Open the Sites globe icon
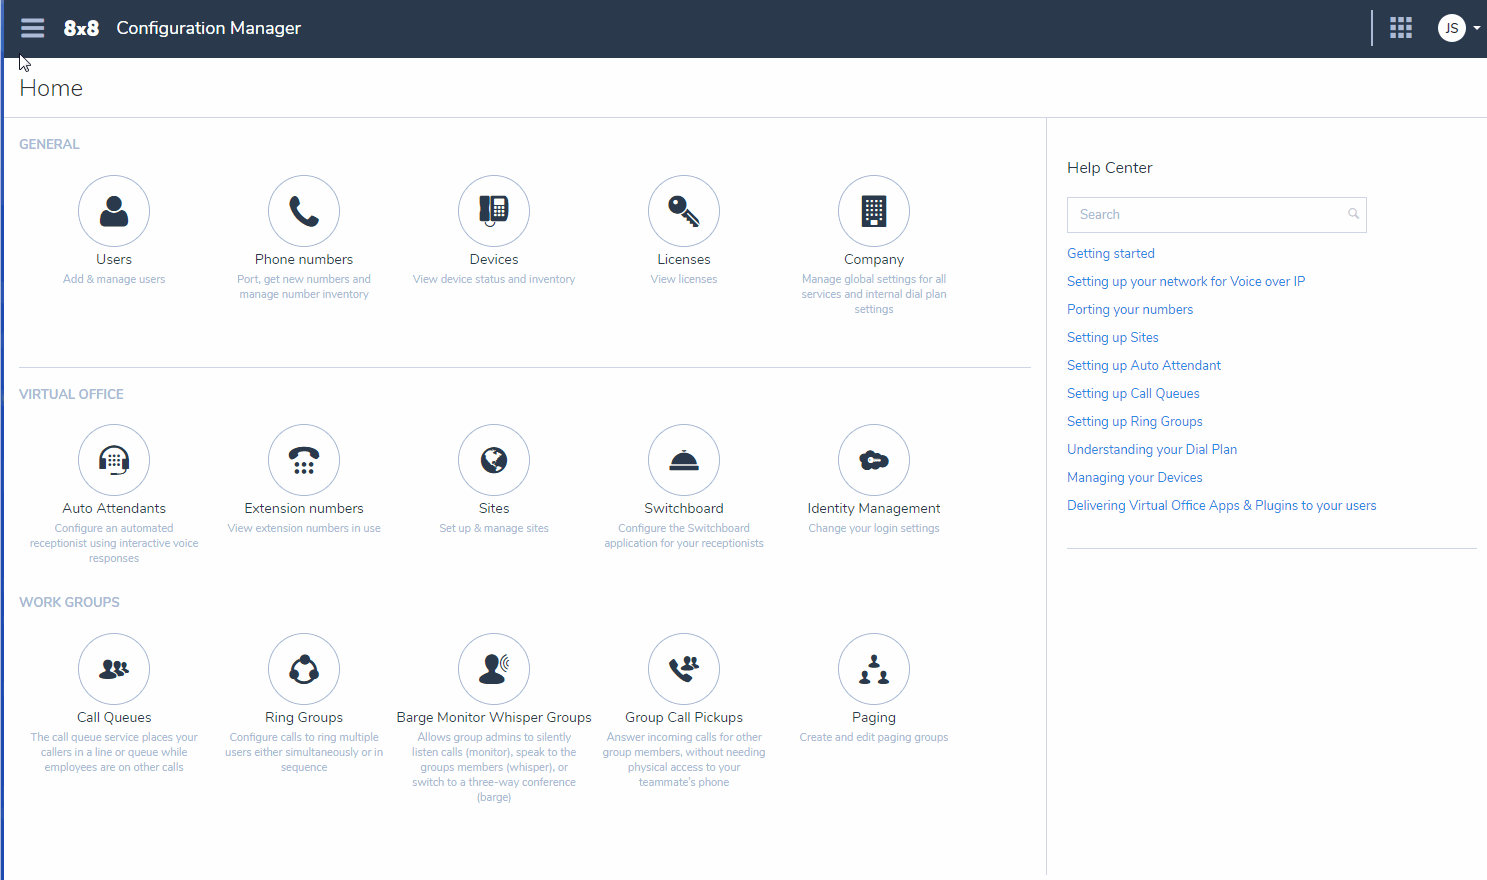The height and width of the screenshot is (880, 1487). [494, 460]
